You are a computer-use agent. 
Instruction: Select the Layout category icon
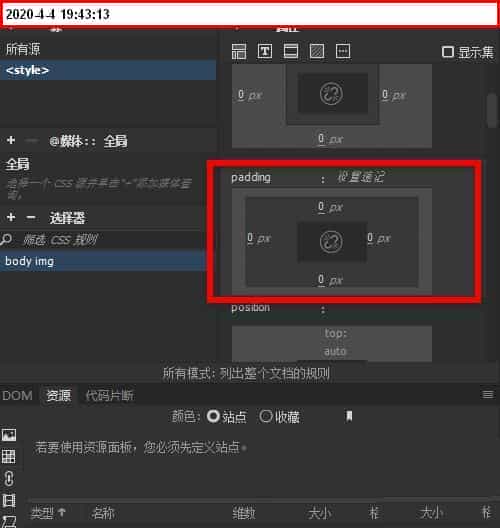pyautogui.click(x=239, y=52)
